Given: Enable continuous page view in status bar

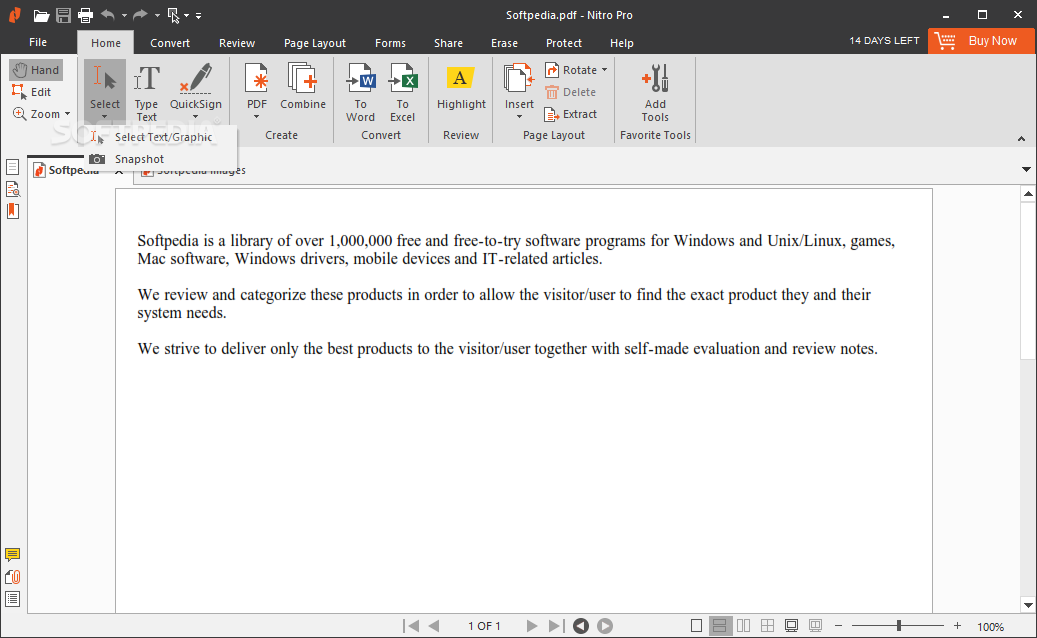Looking at the screenshot, I should [719, 626].
